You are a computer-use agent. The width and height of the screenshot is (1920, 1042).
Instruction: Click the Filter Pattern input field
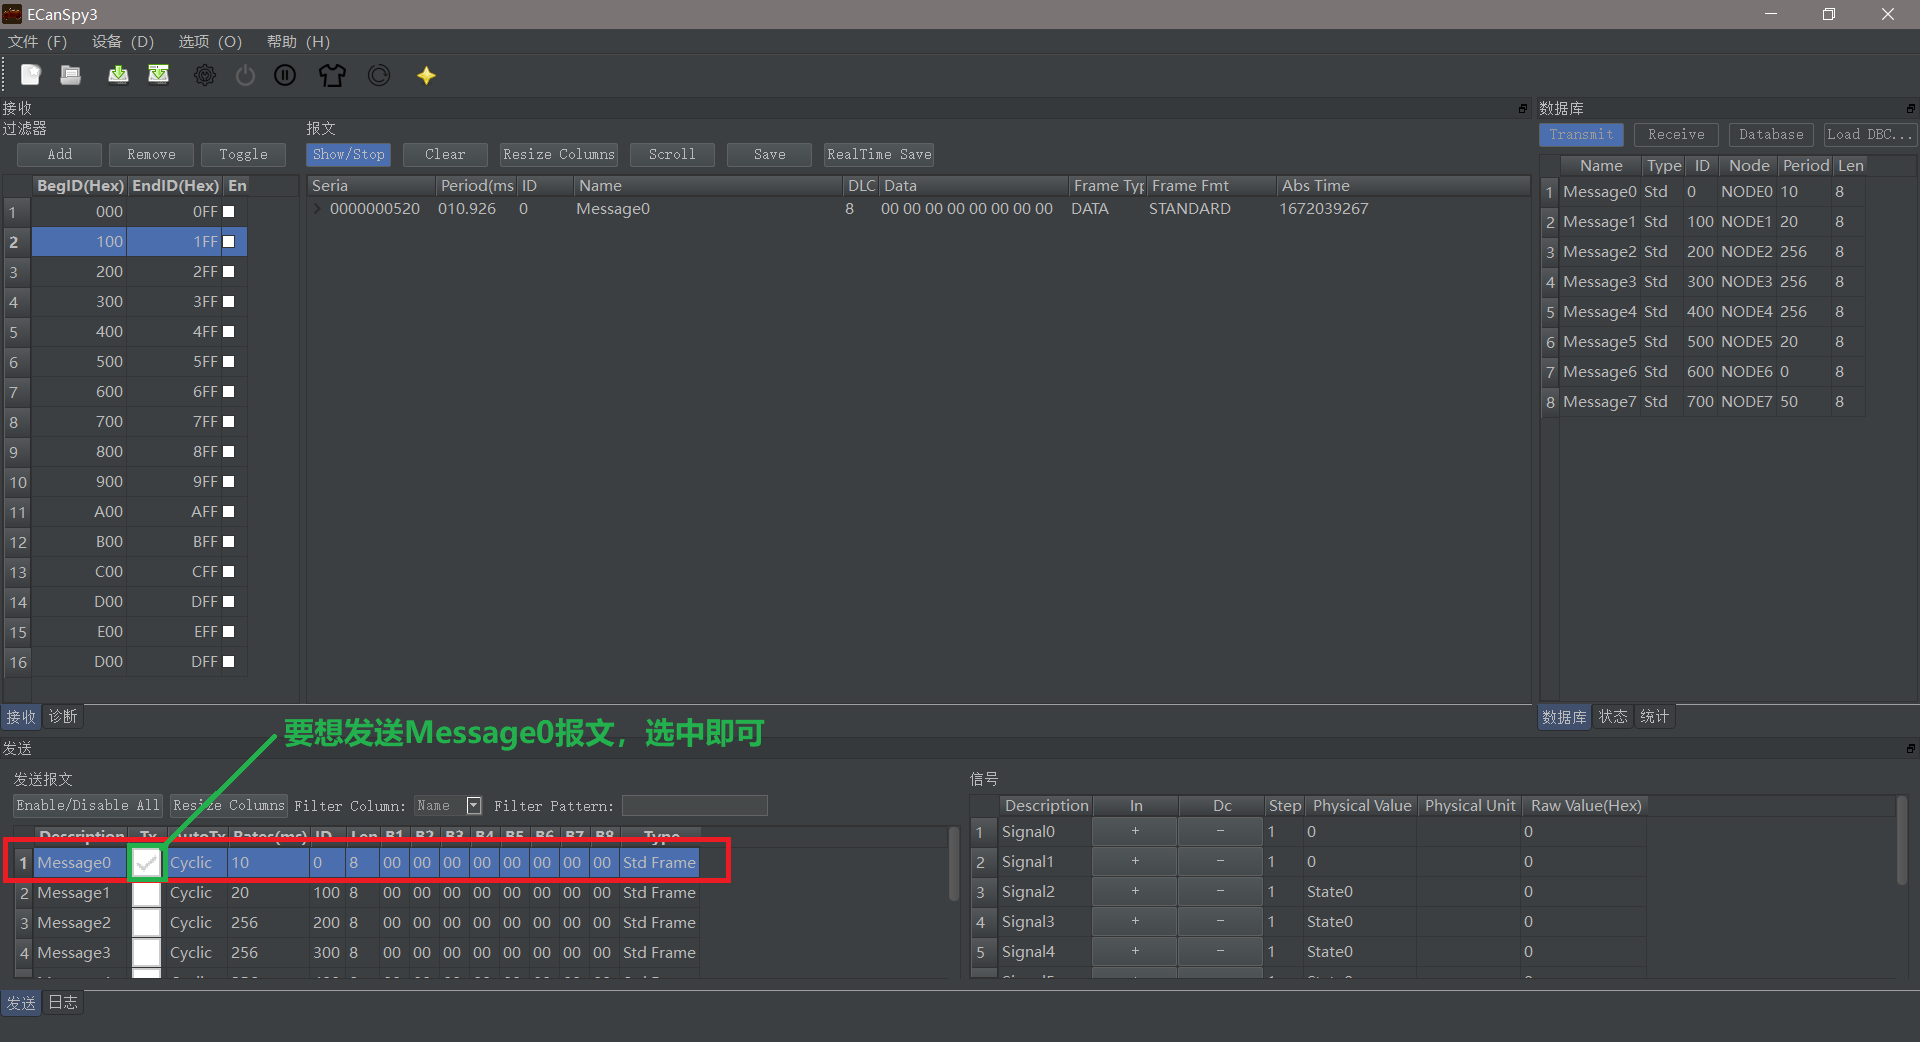pos(695,806)
